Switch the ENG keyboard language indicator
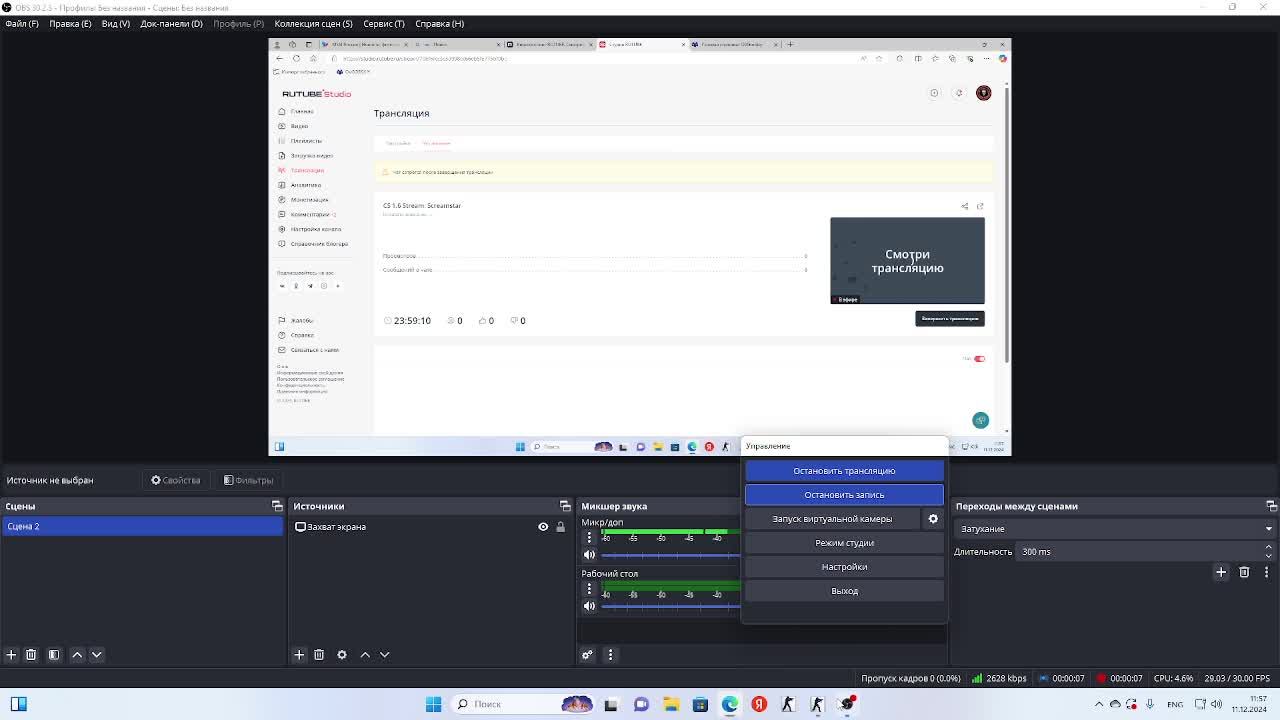The width and height of the screenshot is (1280, 720). coord(1175,704)
